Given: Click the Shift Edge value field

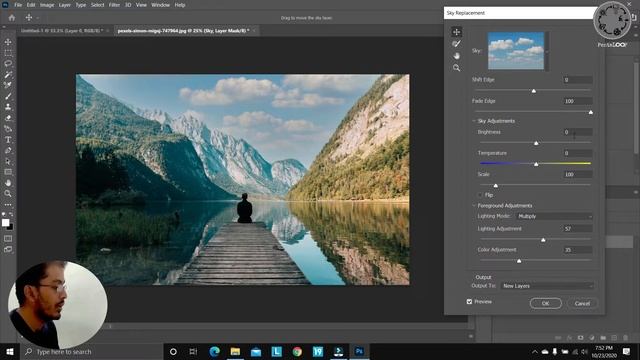Looking at the screenshot, I should point(578,80).
